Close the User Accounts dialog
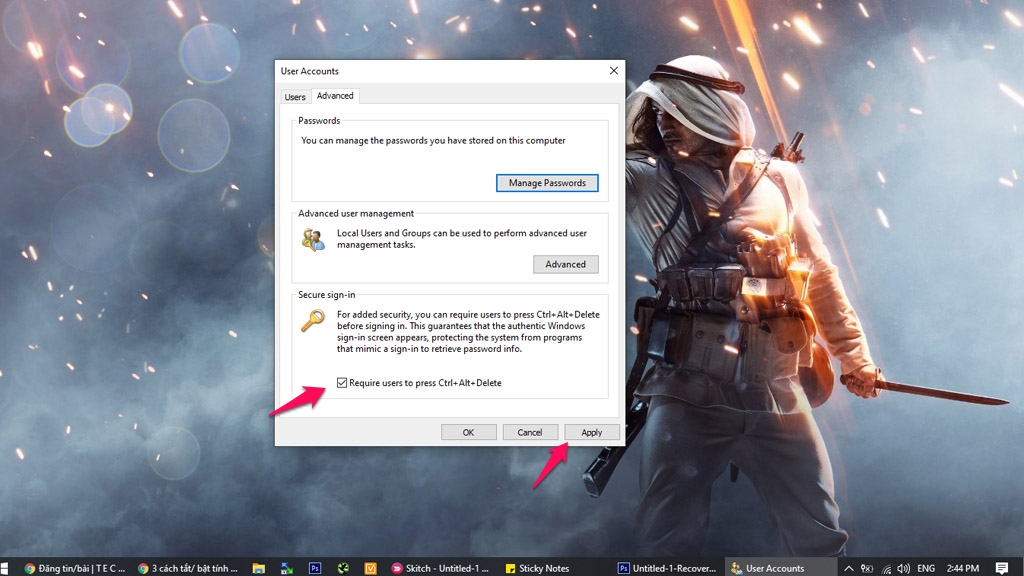The height and width of the screenshot is (576, 1024). coord(613,71)
